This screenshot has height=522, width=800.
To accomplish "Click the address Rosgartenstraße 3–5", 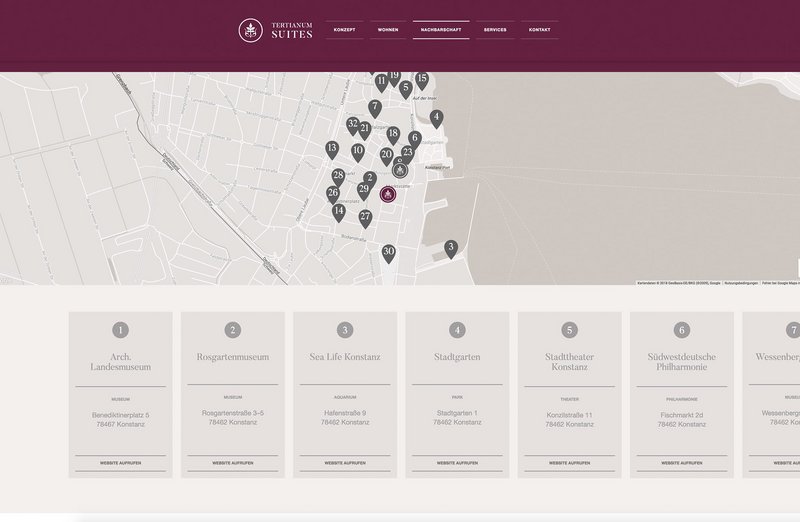I will click(x=233, y=413).
